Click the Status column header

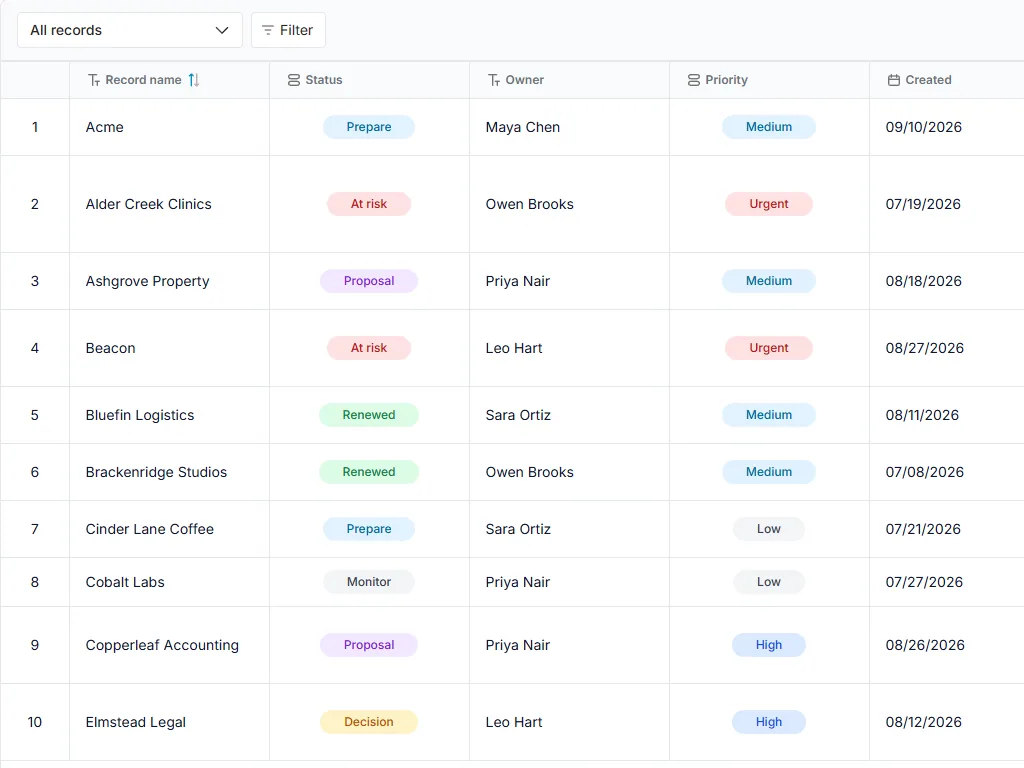(x=369, y=80)
